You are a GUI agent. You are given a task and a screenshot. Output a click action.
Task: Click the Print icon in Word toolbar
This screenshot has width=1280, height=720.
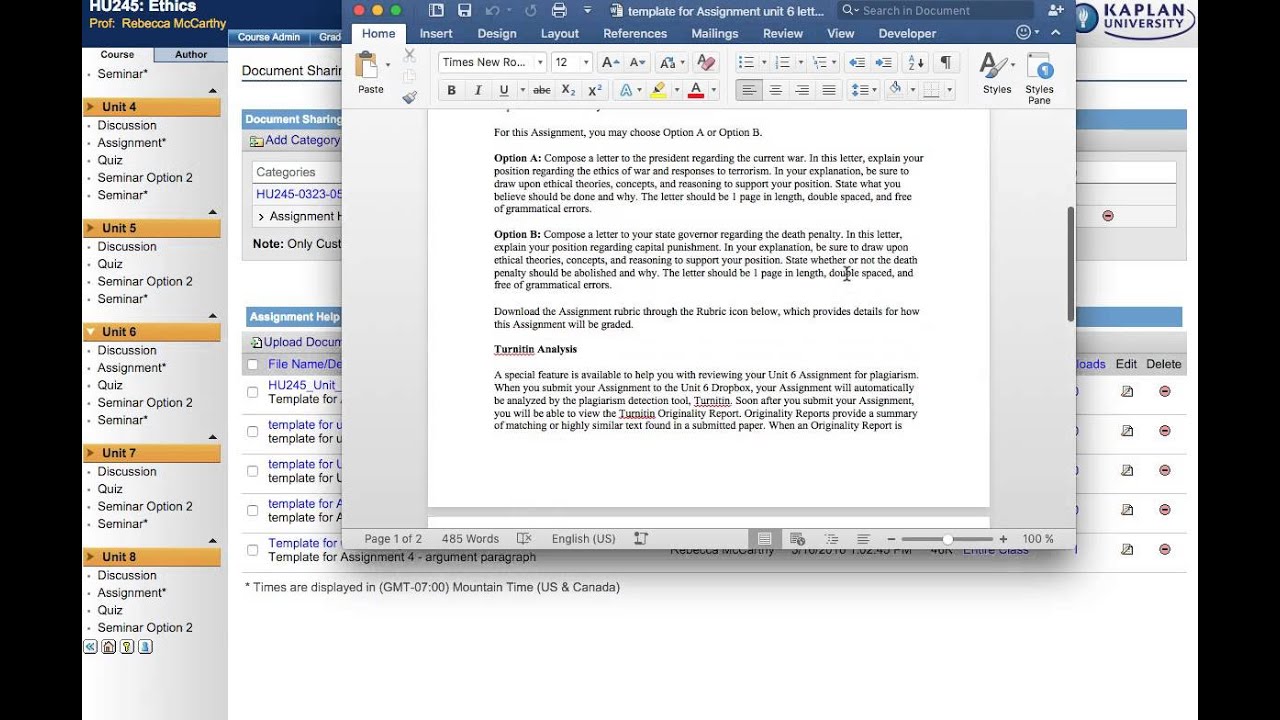pyautogui.click(x=560, y=10)
